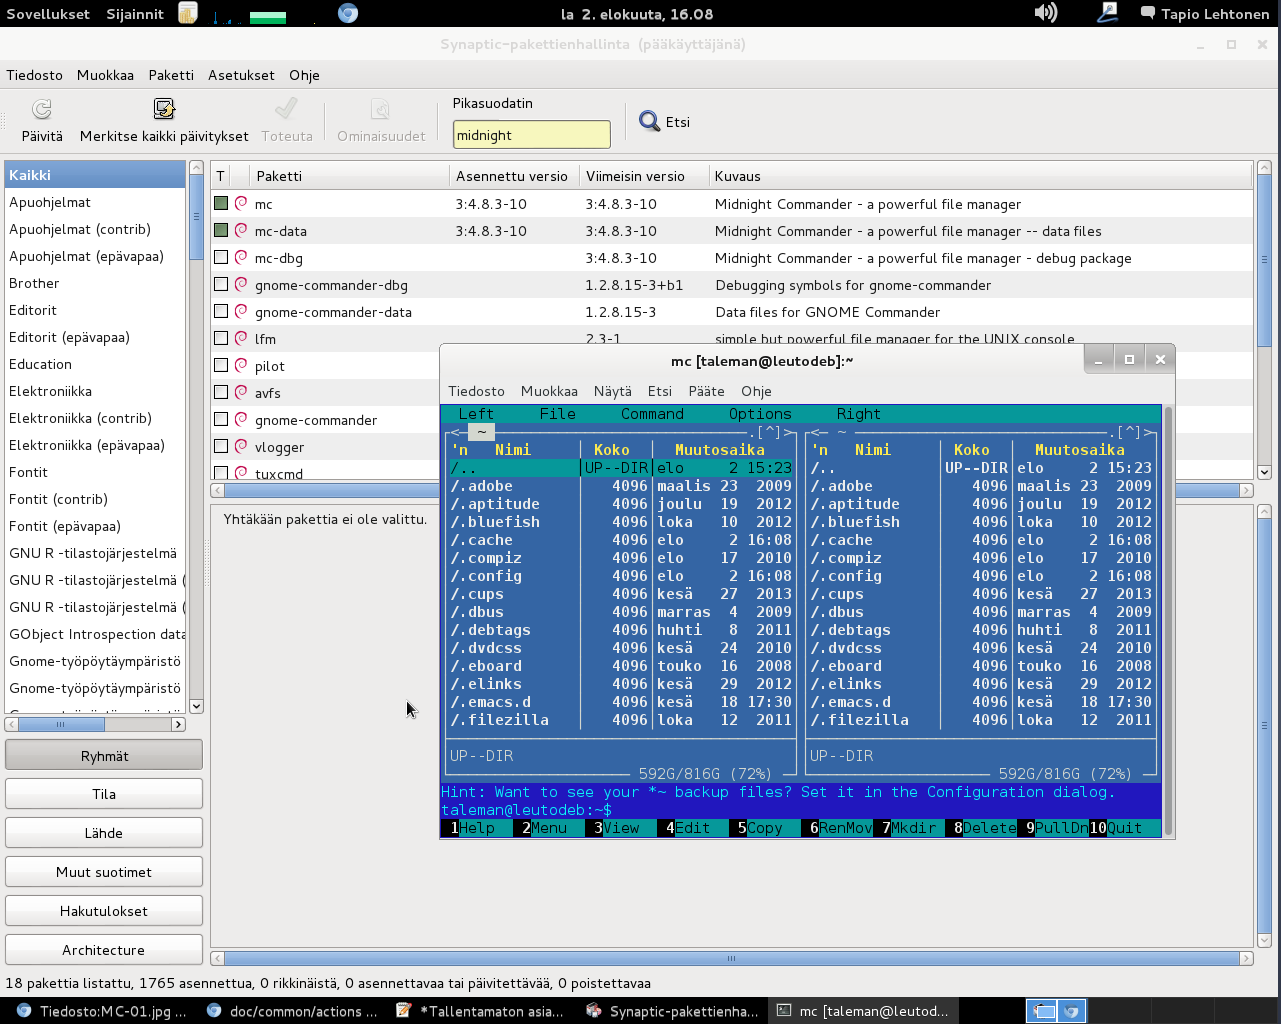Screen dimensions: 1281x1024
Task: Click the Pikasuodatin quick filter field
Action: tap(531, 135)
